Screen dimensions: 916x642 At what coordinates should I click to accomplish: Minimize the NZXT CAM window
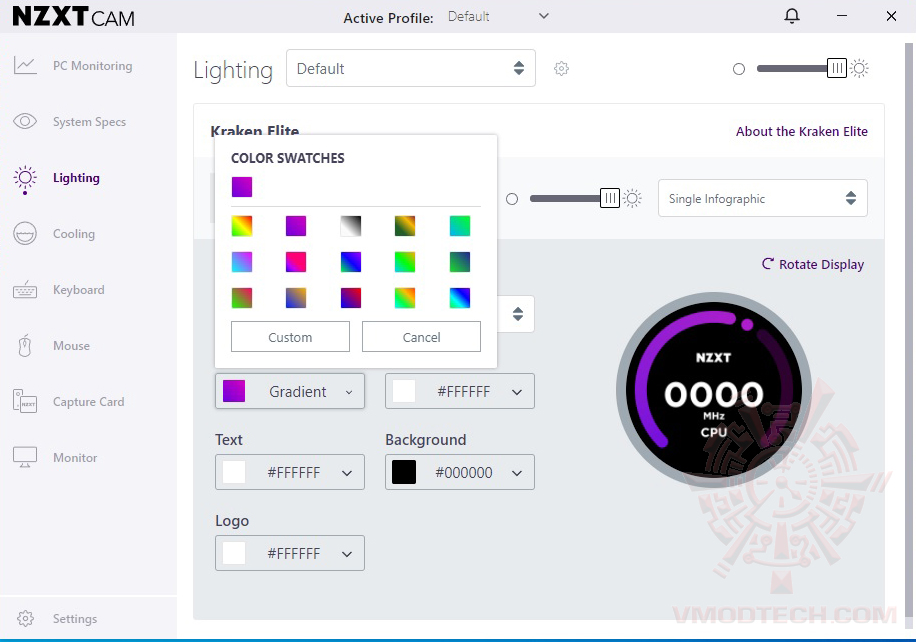pyautogui.click(x=842, y=16)
